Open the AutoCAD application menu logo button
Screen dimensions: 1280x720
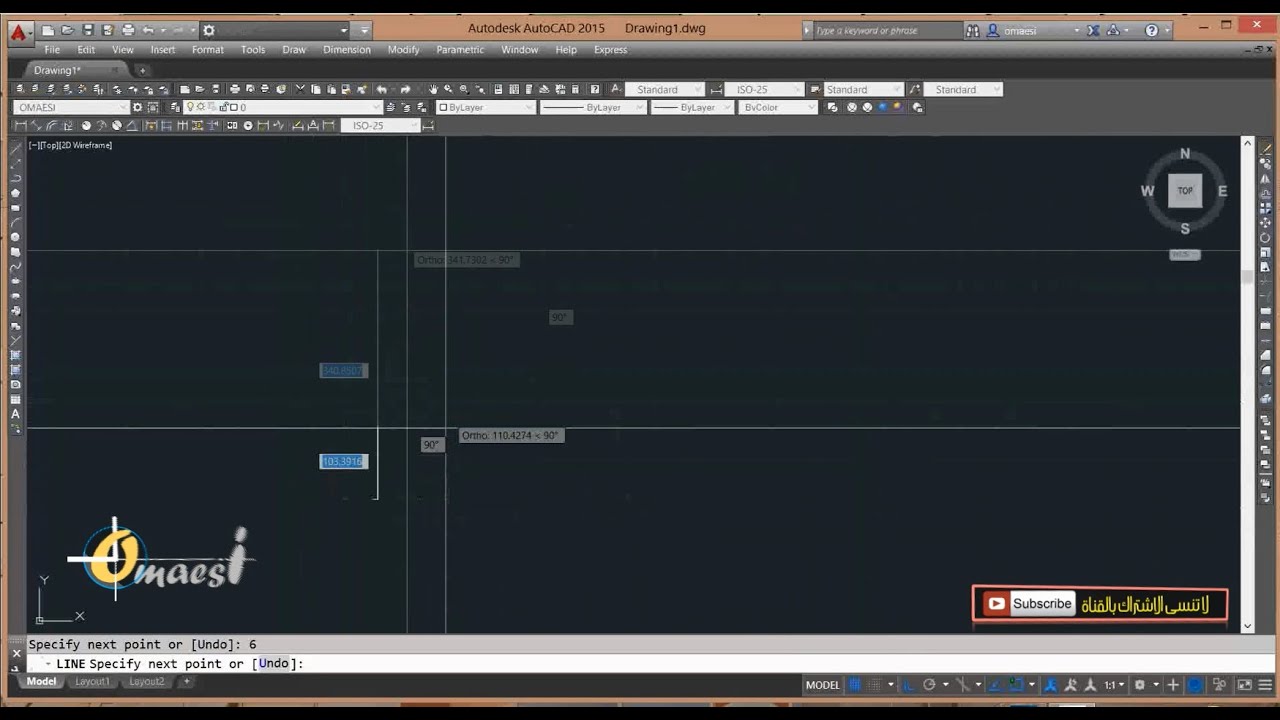tap(17, 31)
